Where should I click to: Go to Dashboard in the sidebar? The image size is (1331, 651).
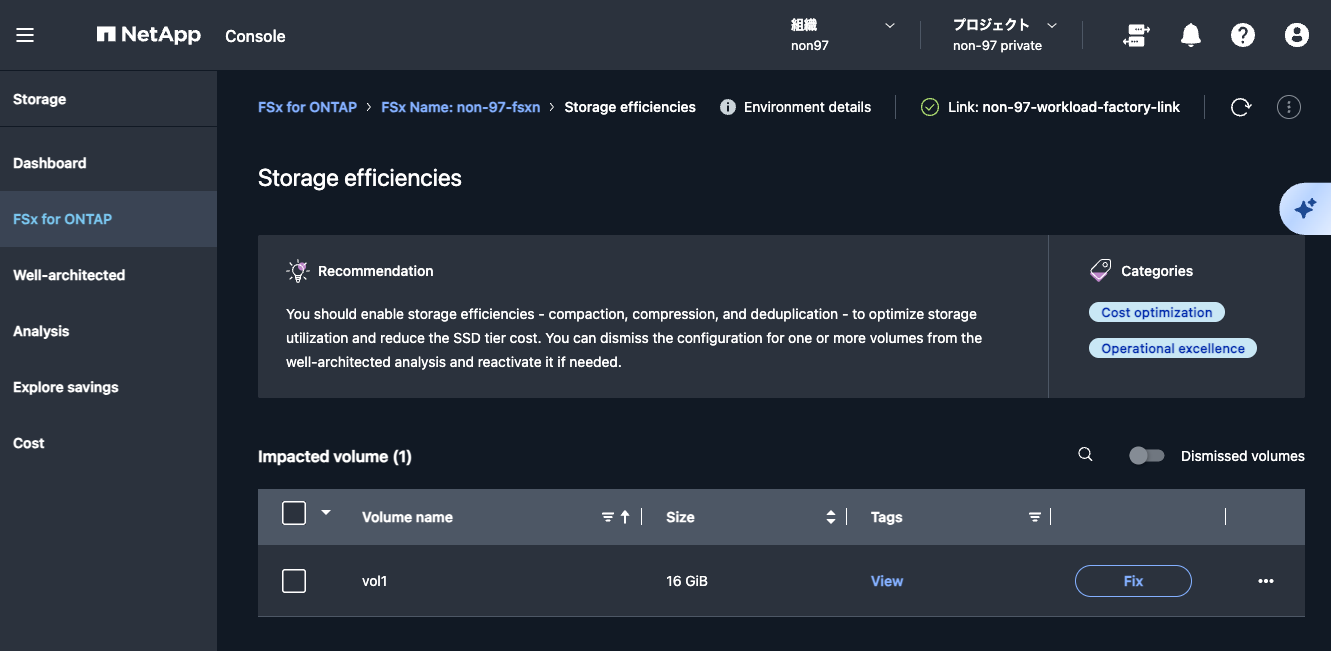[x=108, y=163]
